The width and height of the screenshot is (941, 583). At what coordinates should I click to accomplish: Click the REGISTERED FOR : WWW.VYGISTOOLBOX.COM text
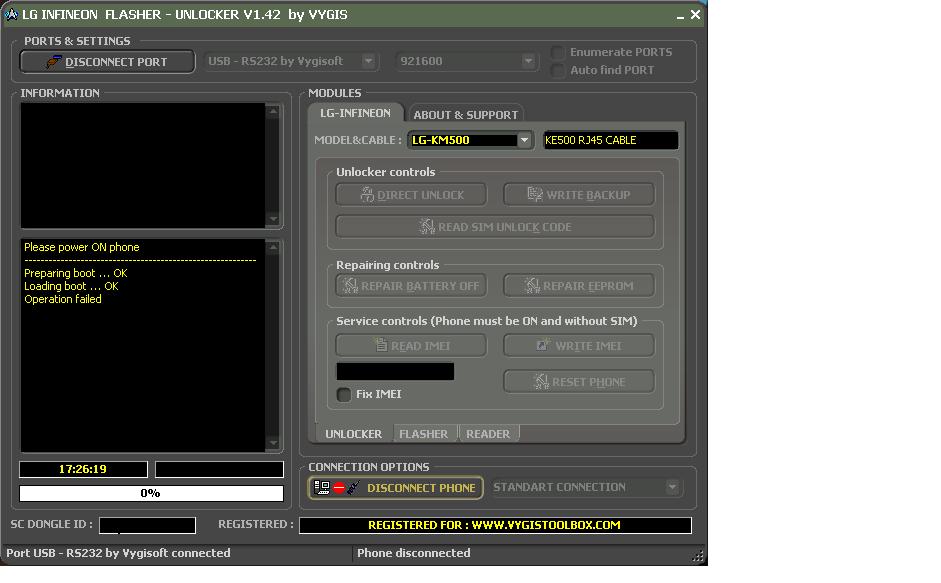tap(495, 525)
